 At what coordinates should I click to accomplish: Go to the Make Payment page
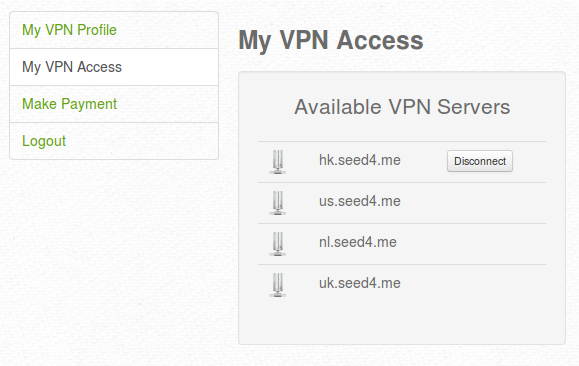69,104
